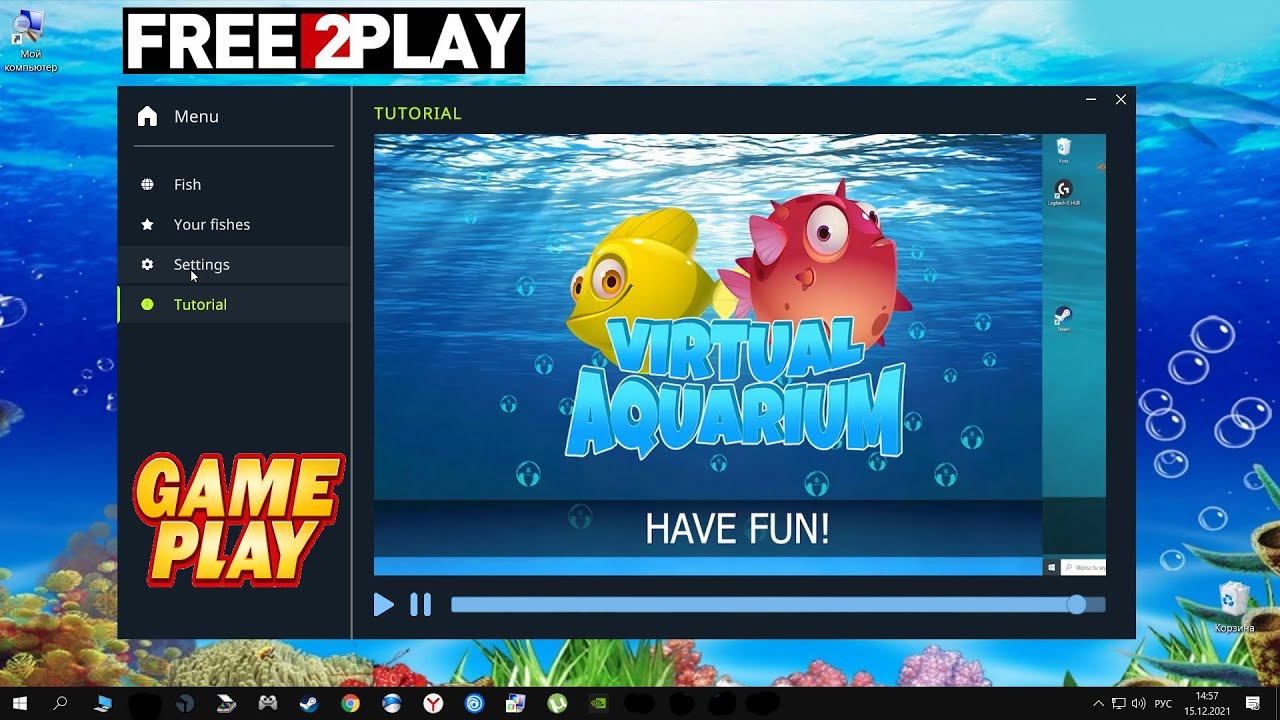This screenshot has width=1280, height=720.
Task: Click the video progress slider handle
Action: click(x=1076, y=604)
